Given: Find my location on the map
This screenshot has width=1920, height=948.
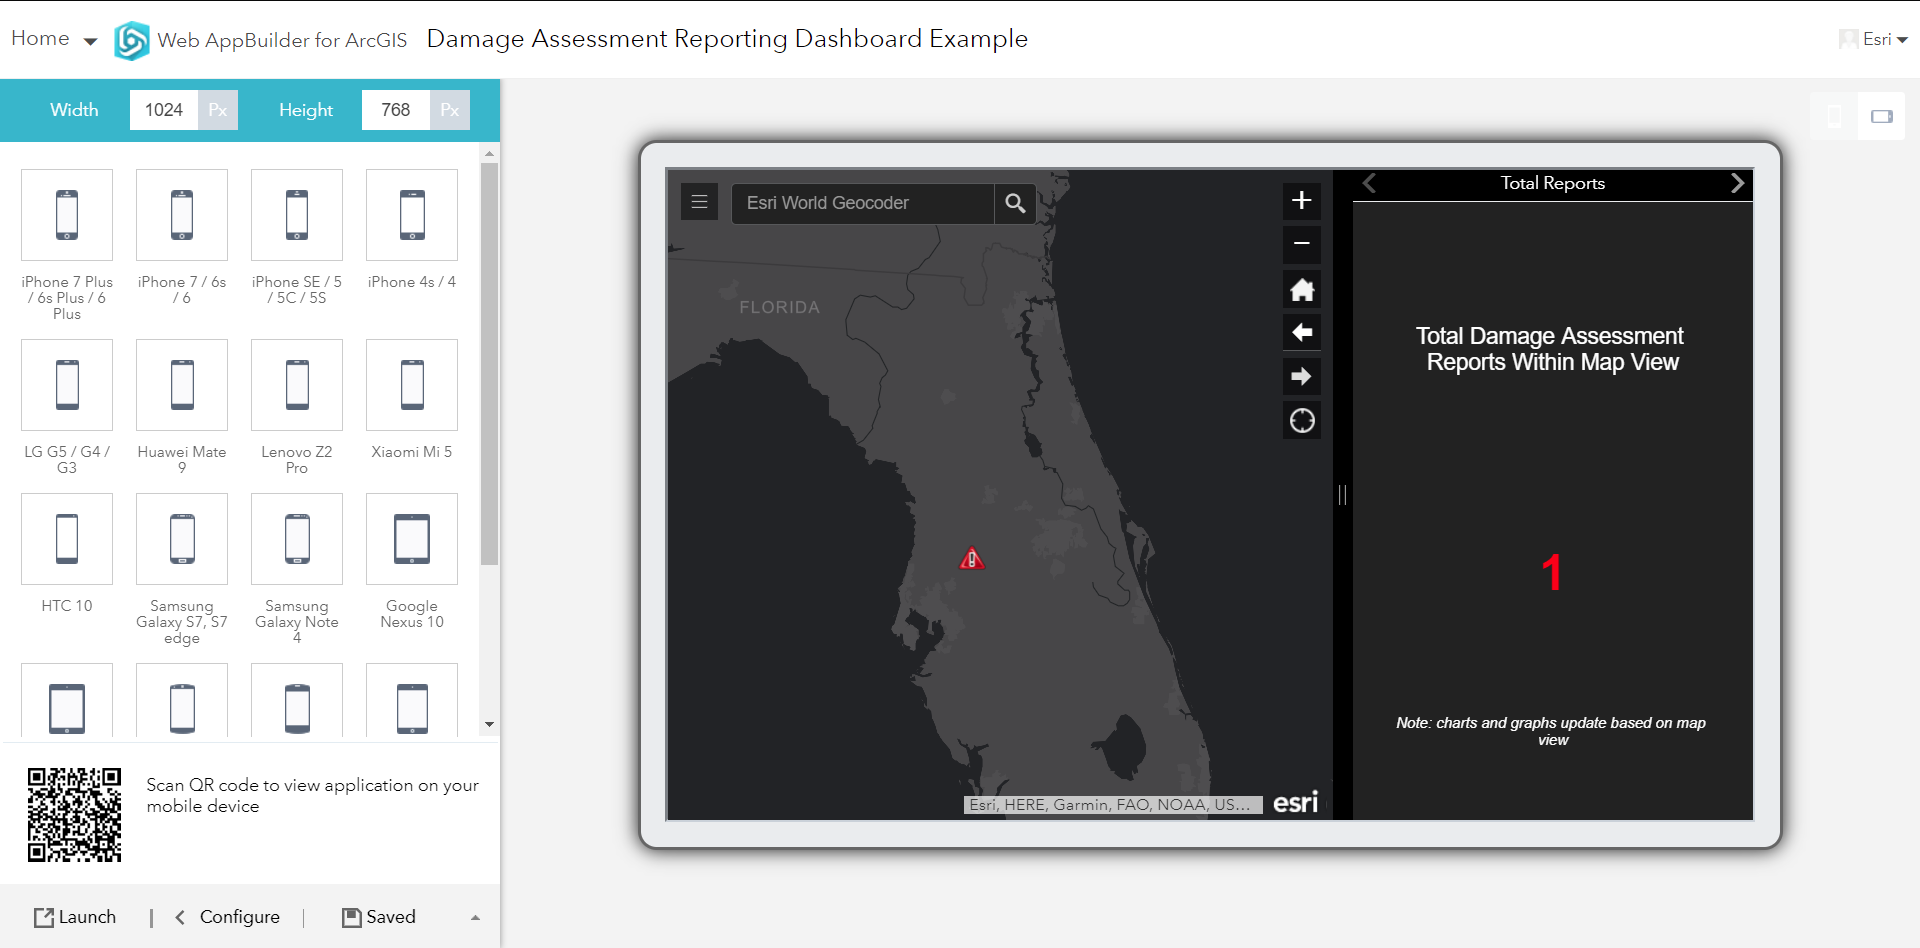Looking at the screenshot, I should 1302,421.
